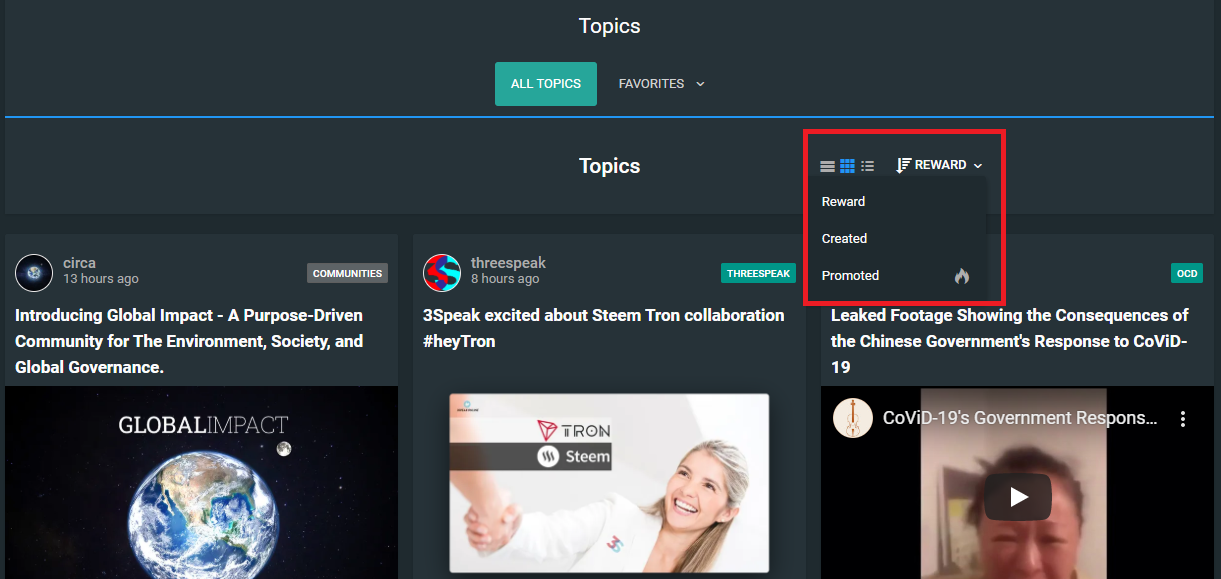Expand the Favorites dropdown
This screenshot has width=1221, height=579.
(x=661, y=84)
